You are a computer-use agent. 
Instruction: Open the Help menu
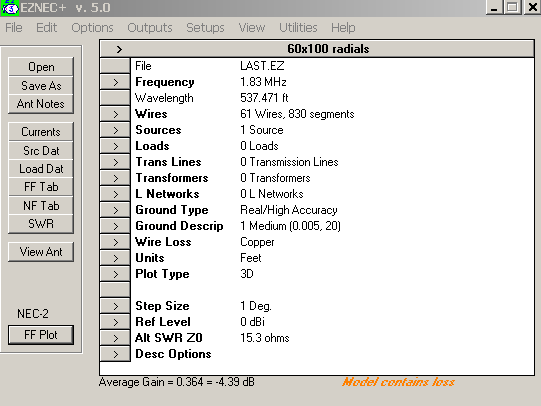[x=343, y=28]
